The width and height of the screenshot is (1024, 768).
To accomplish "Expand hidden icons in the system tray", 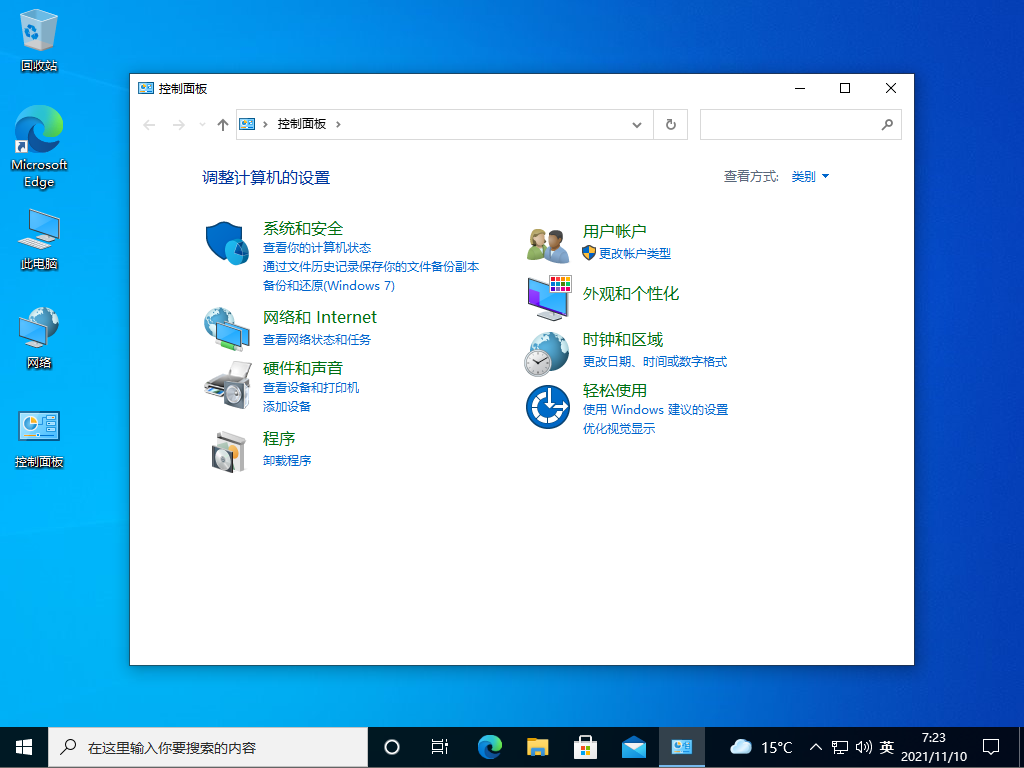I will point(815,747).
